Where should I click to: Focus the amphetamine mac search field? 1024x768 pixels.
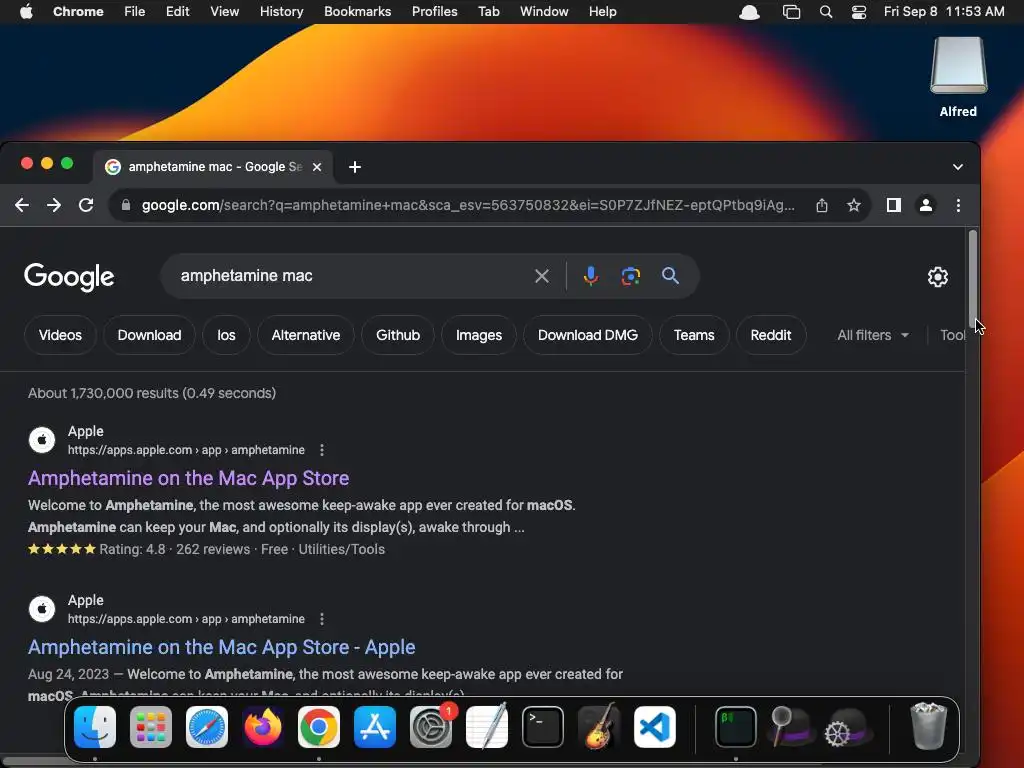(x=353, y=276)
